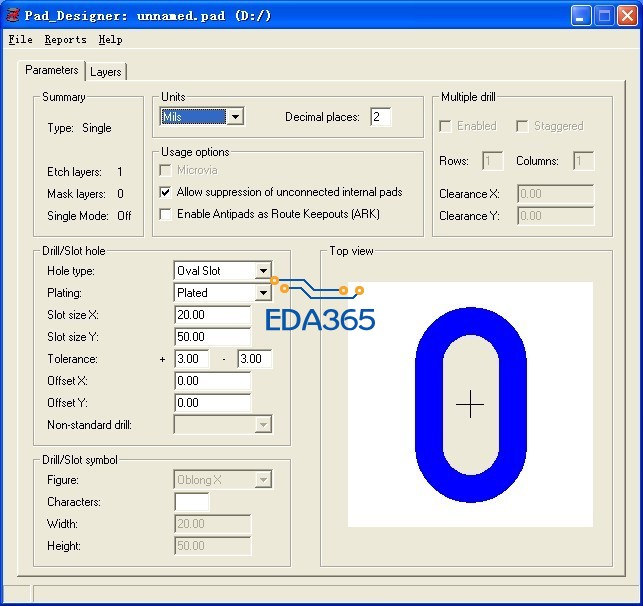Click the 'Mask layers:' summary label

point(76,194)
